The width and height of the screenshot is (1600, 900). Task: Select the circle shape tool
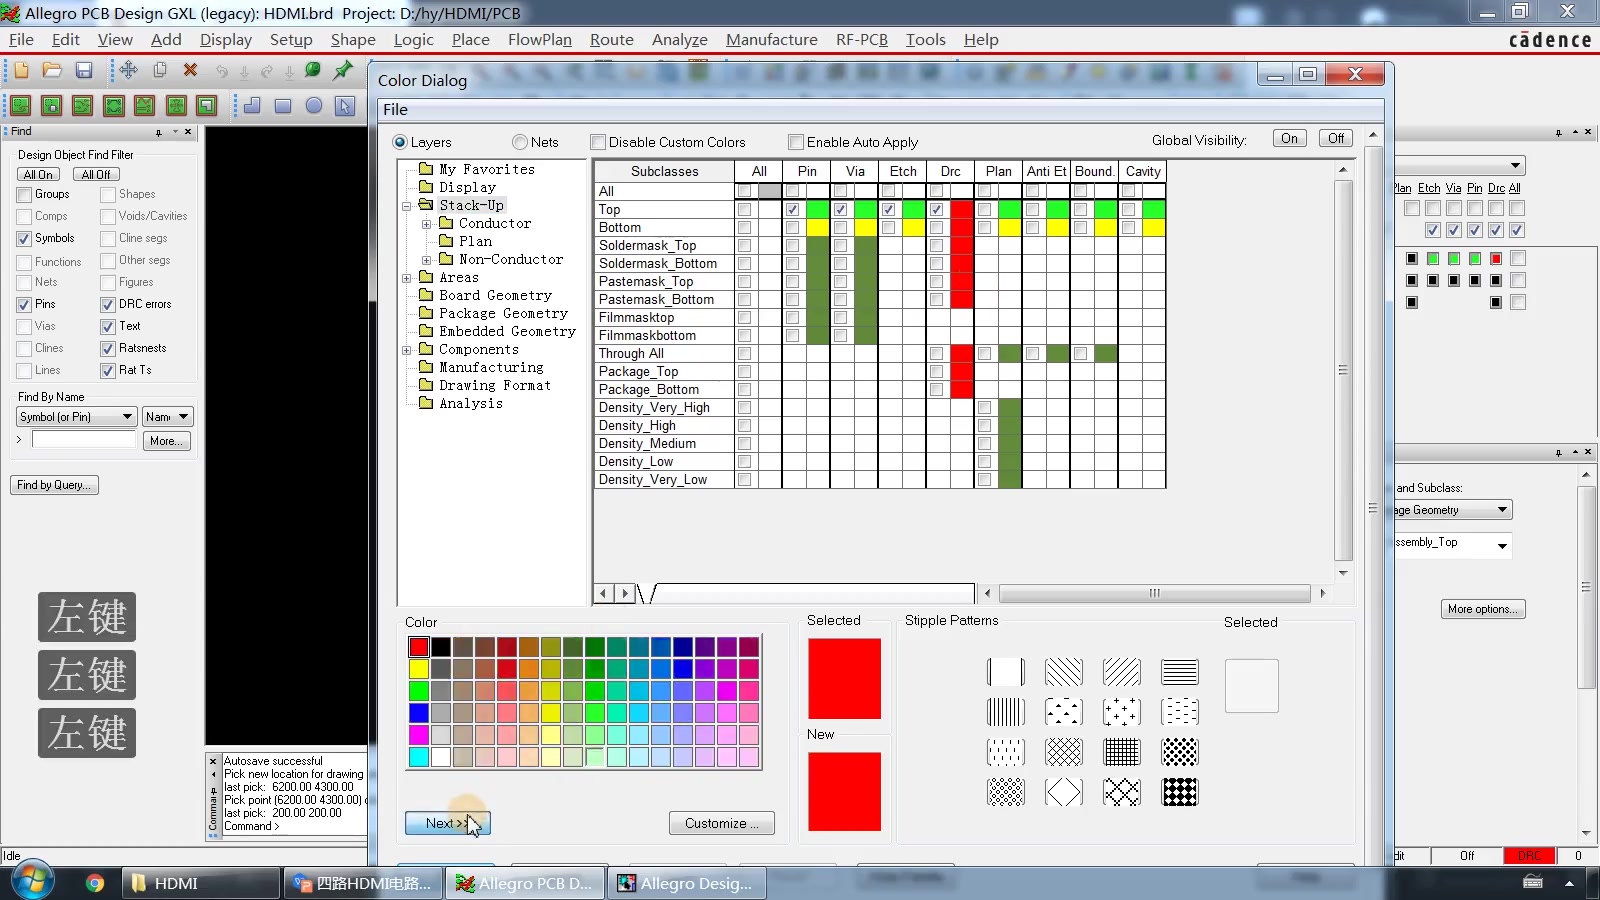pos(314,105)
